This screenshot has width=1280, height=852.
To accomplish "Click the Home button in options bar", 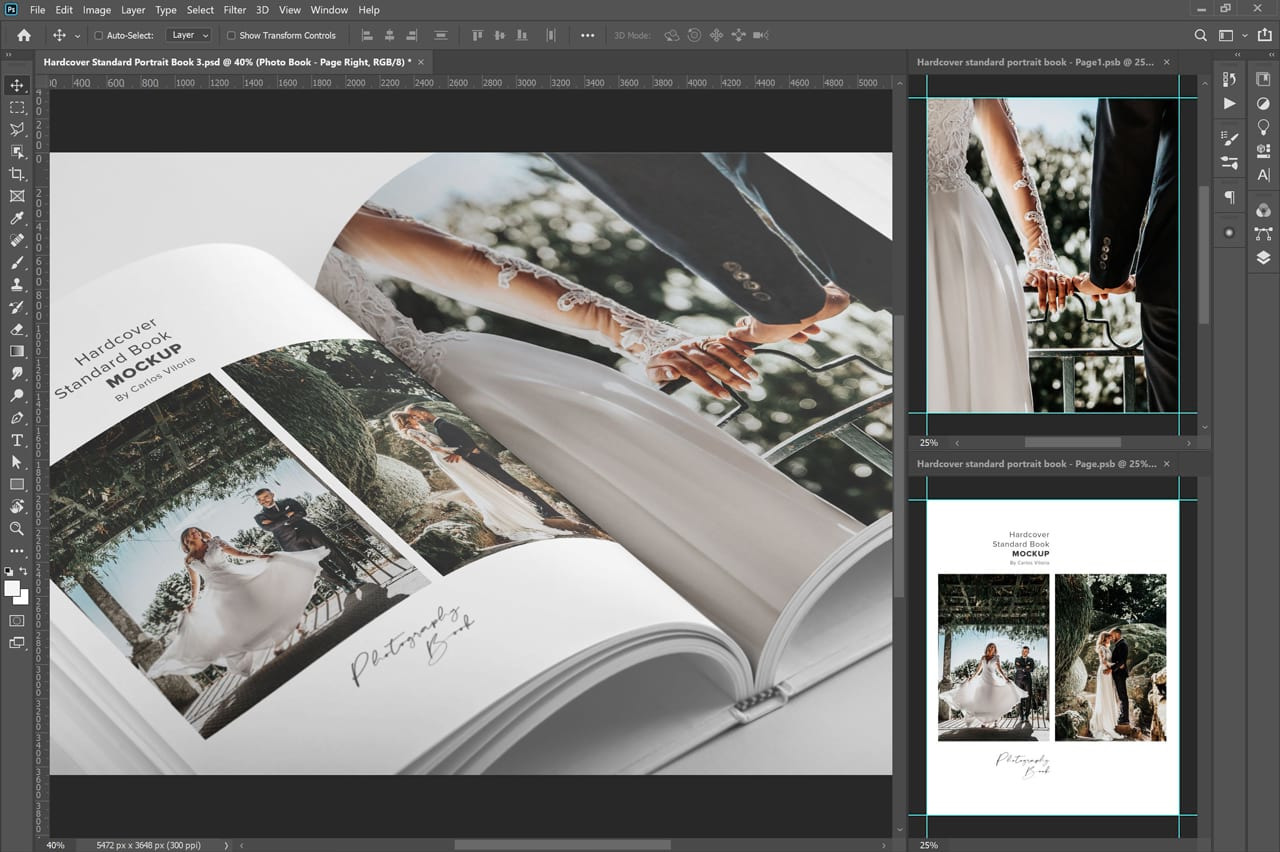I will click(x=24, y=35).
